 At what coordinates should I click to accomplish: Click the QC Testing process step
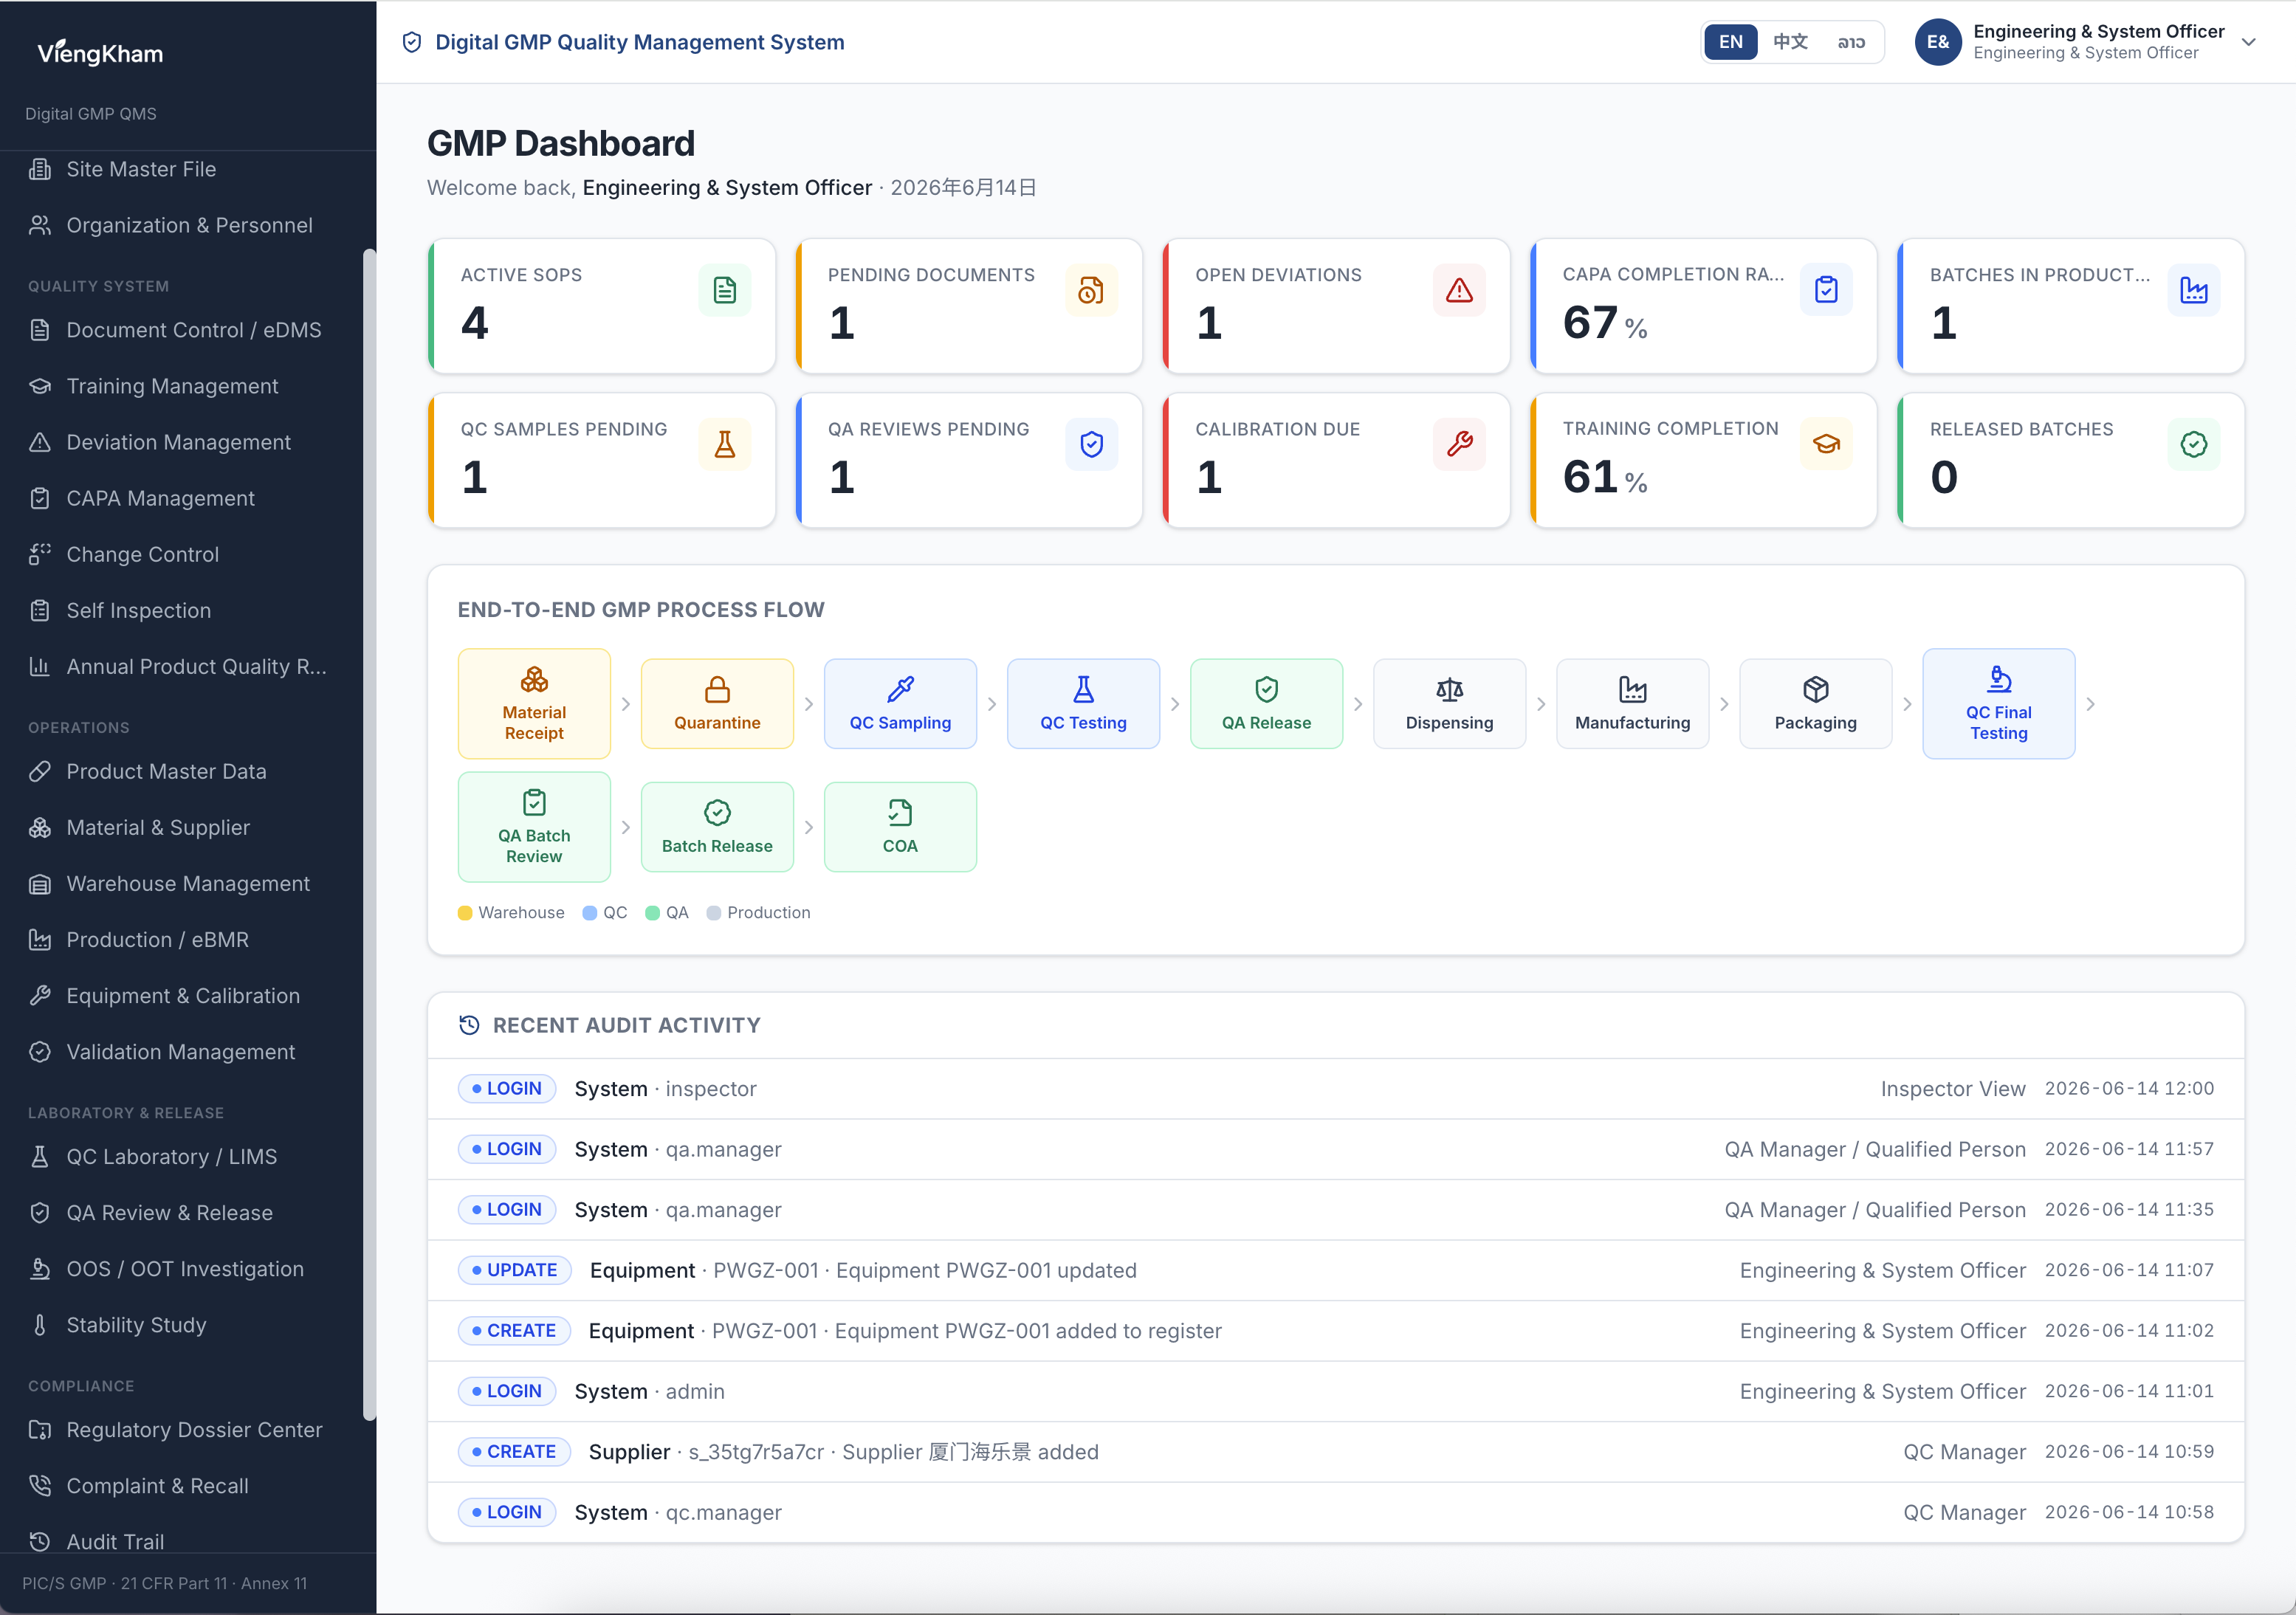click(x=1083, y=704)
